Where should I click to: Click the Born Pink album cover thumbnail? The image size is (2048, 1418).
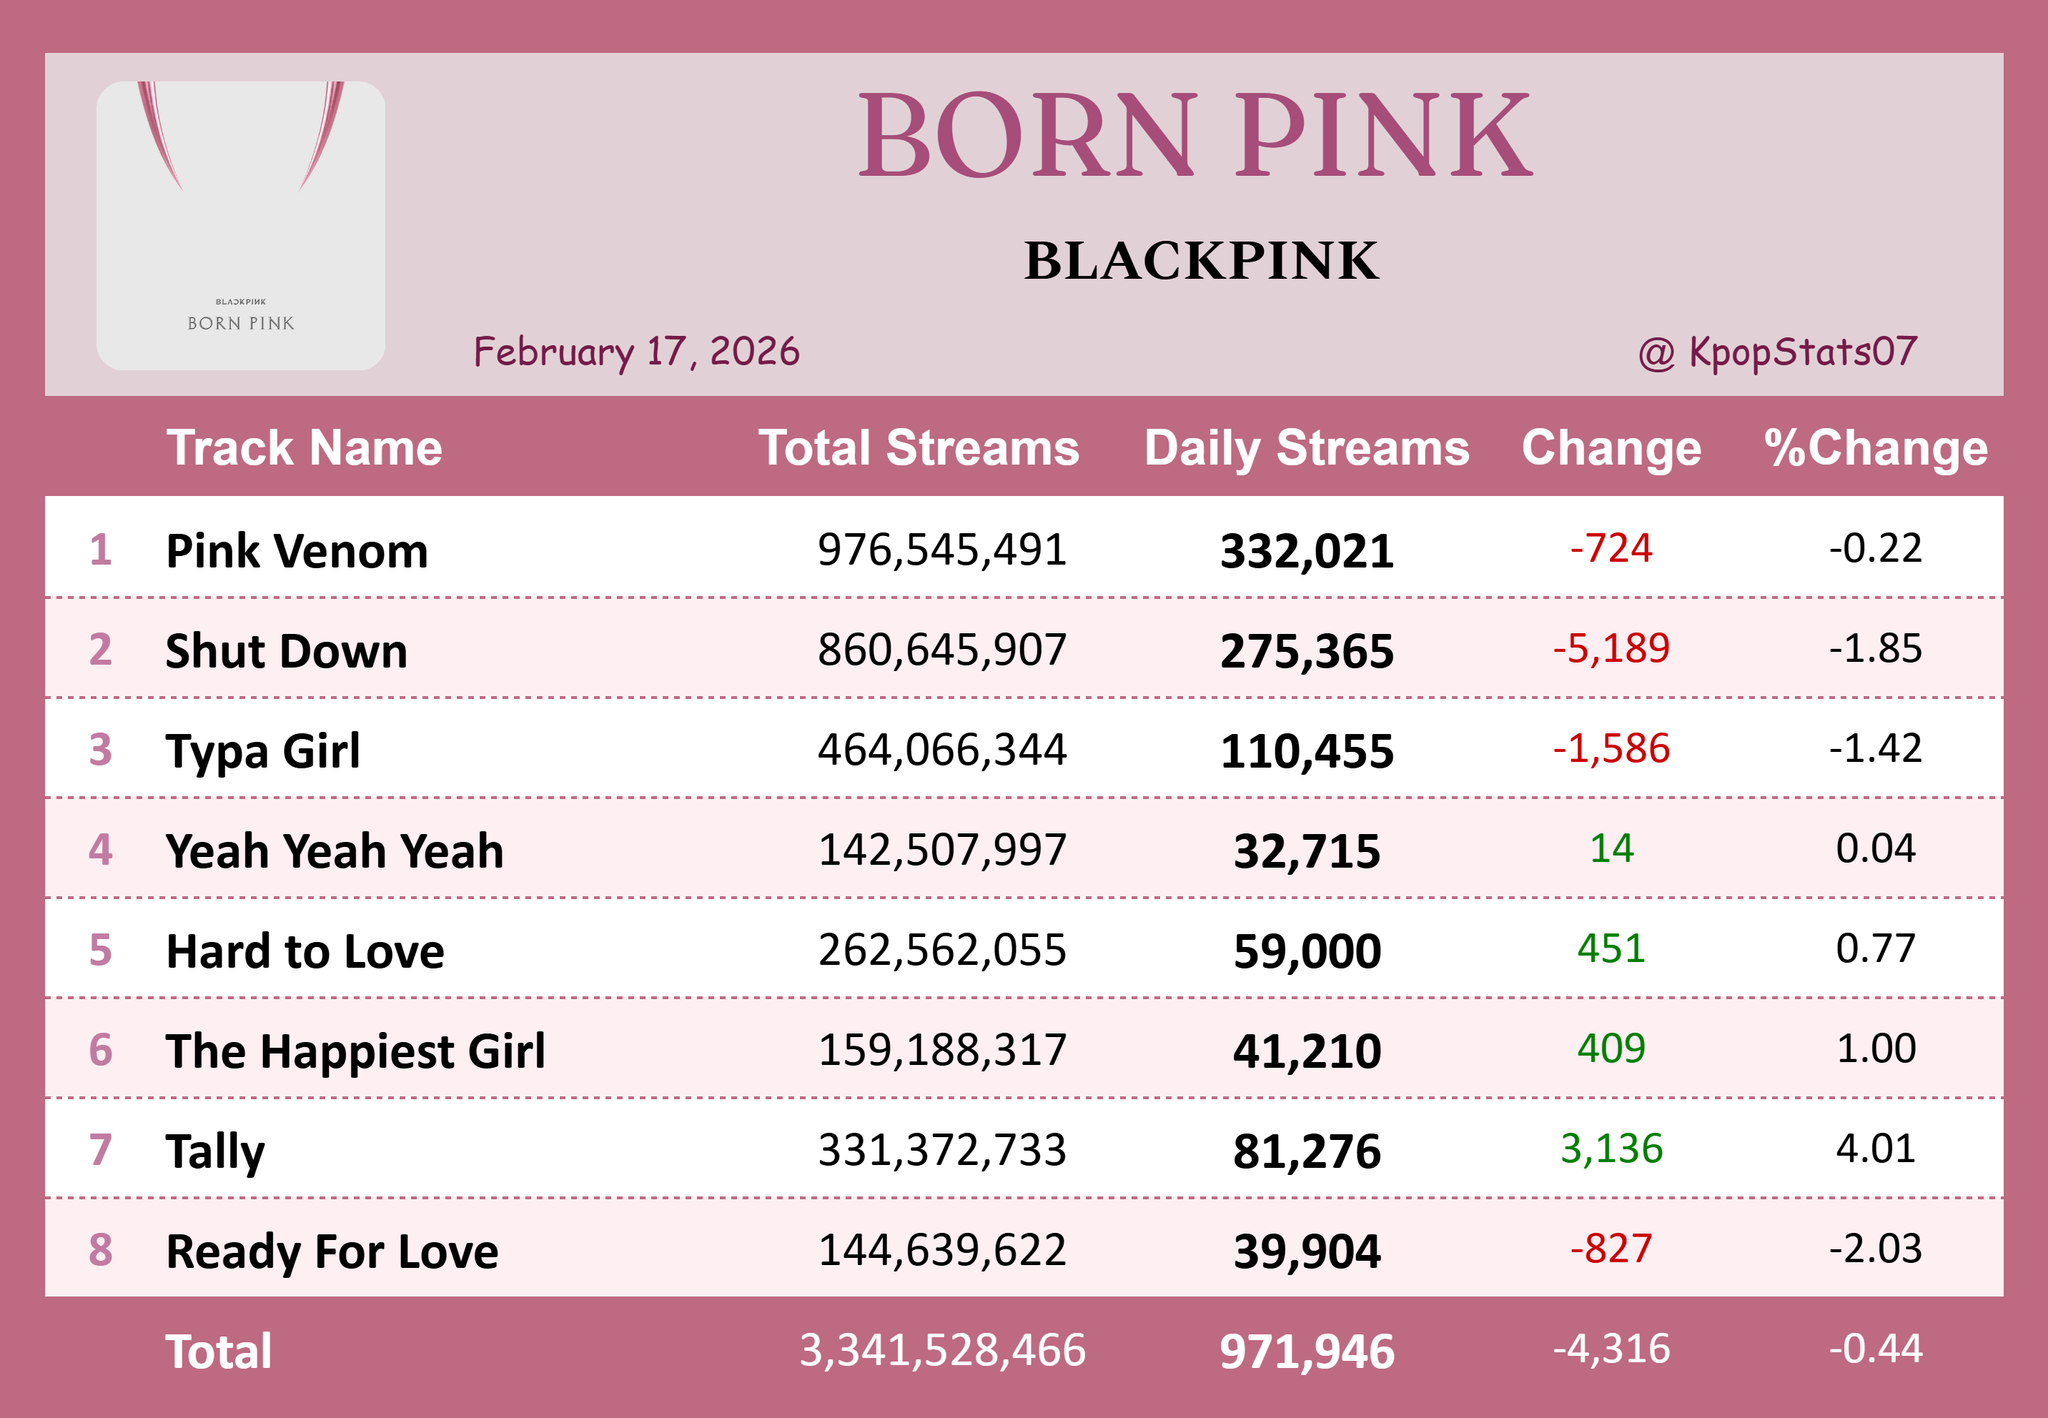[240, 225]
